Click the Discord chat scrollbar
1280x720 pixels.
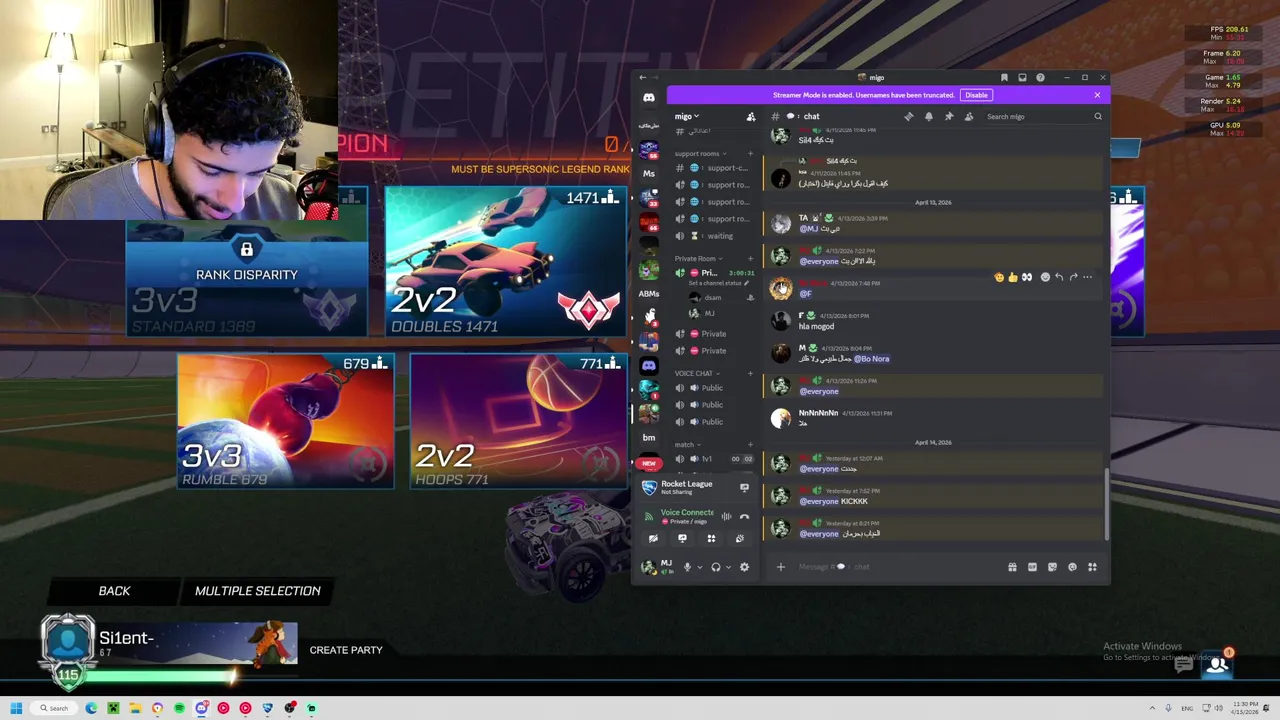pyautogui.click(x=1106, y=505)
